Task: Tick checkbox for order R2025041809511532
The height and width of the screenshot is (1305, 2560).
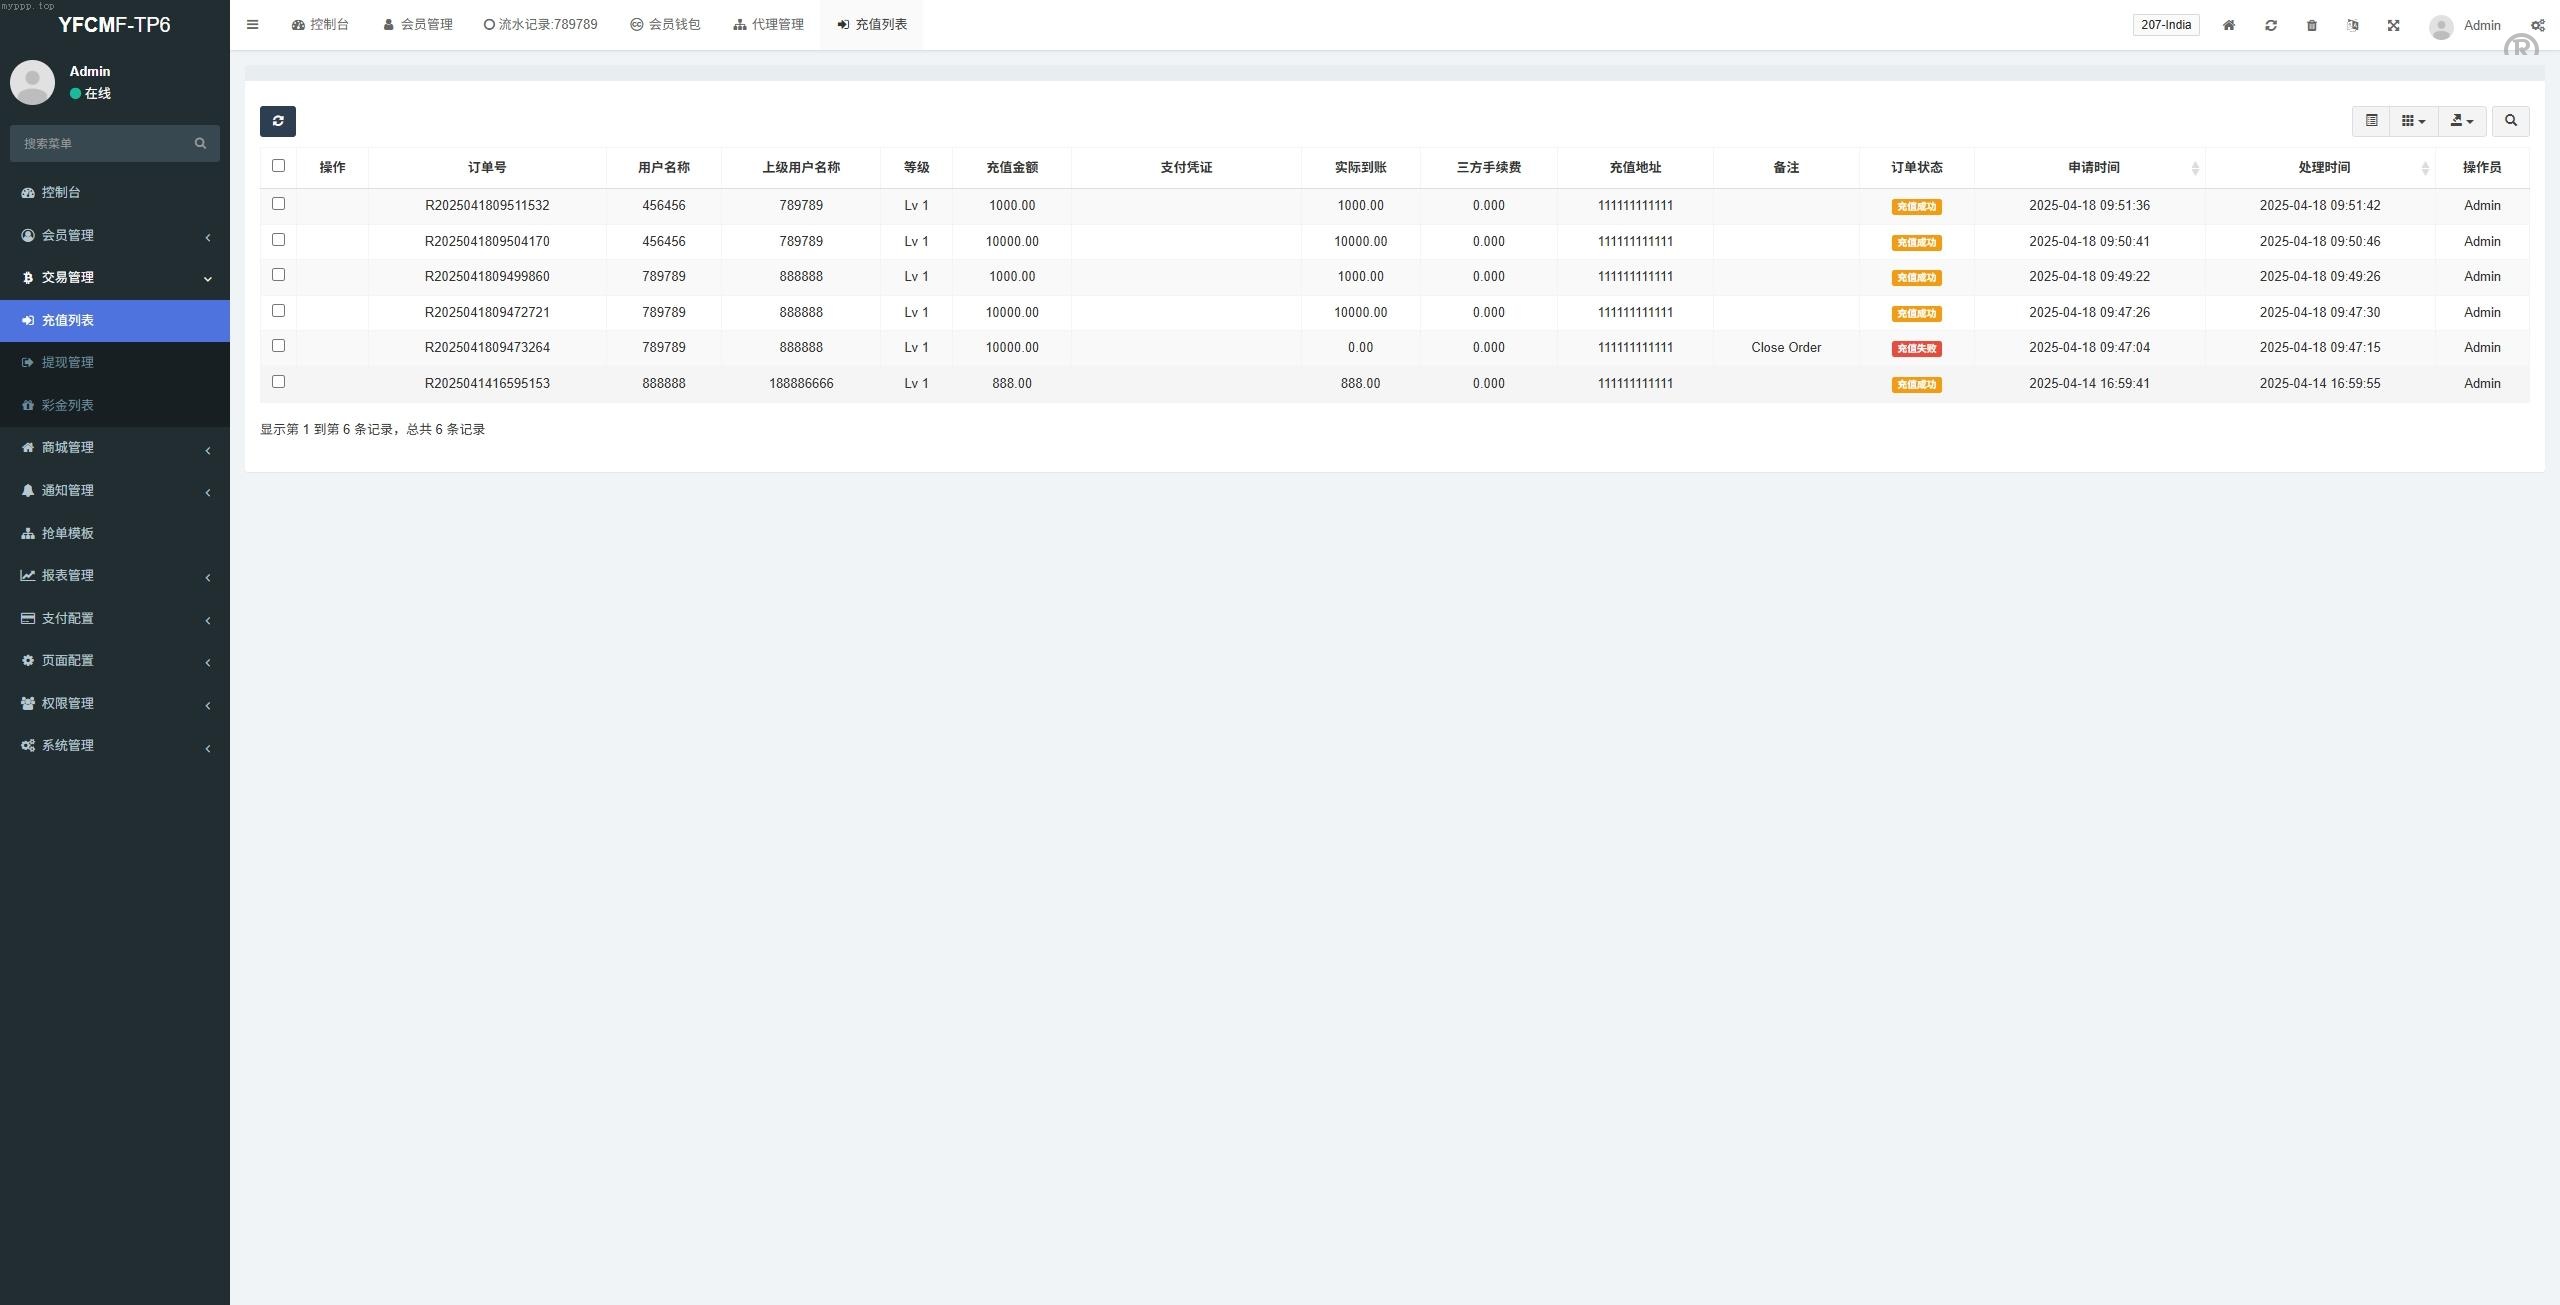Action: (278, 204)
